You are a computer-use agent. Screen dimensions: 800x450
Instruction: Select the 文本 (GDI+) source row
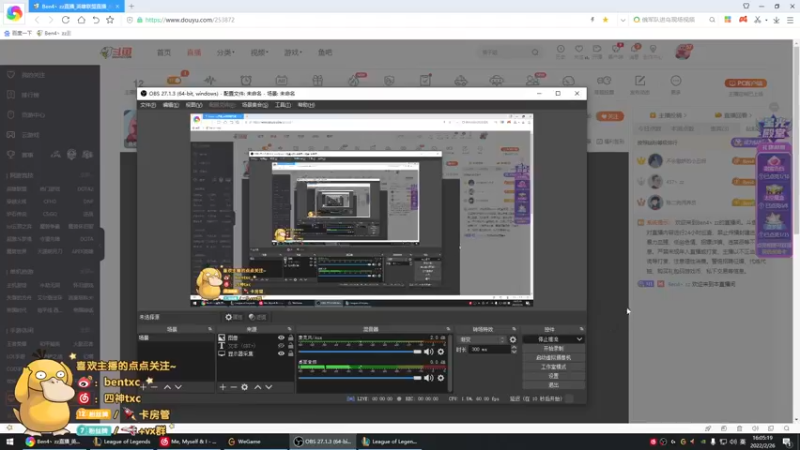pos(255,346)
